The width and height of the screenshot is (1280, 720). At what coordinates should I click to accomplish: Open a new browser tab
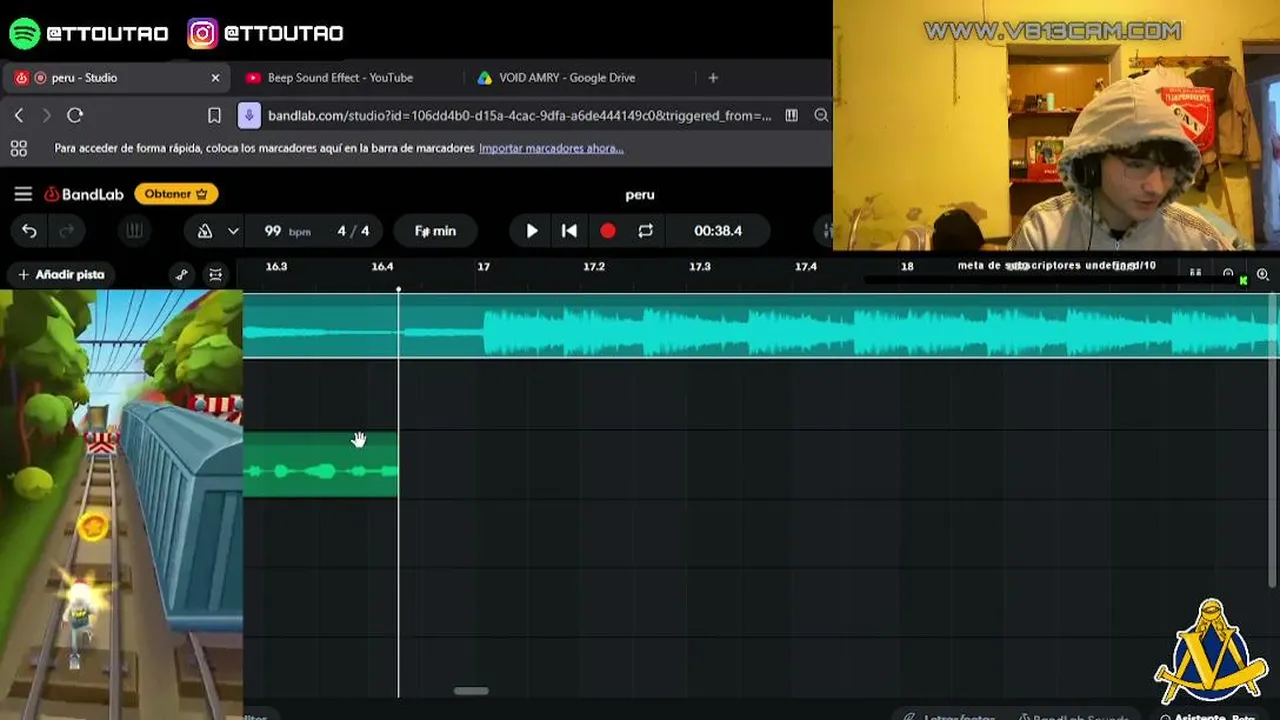click(713, 78)
